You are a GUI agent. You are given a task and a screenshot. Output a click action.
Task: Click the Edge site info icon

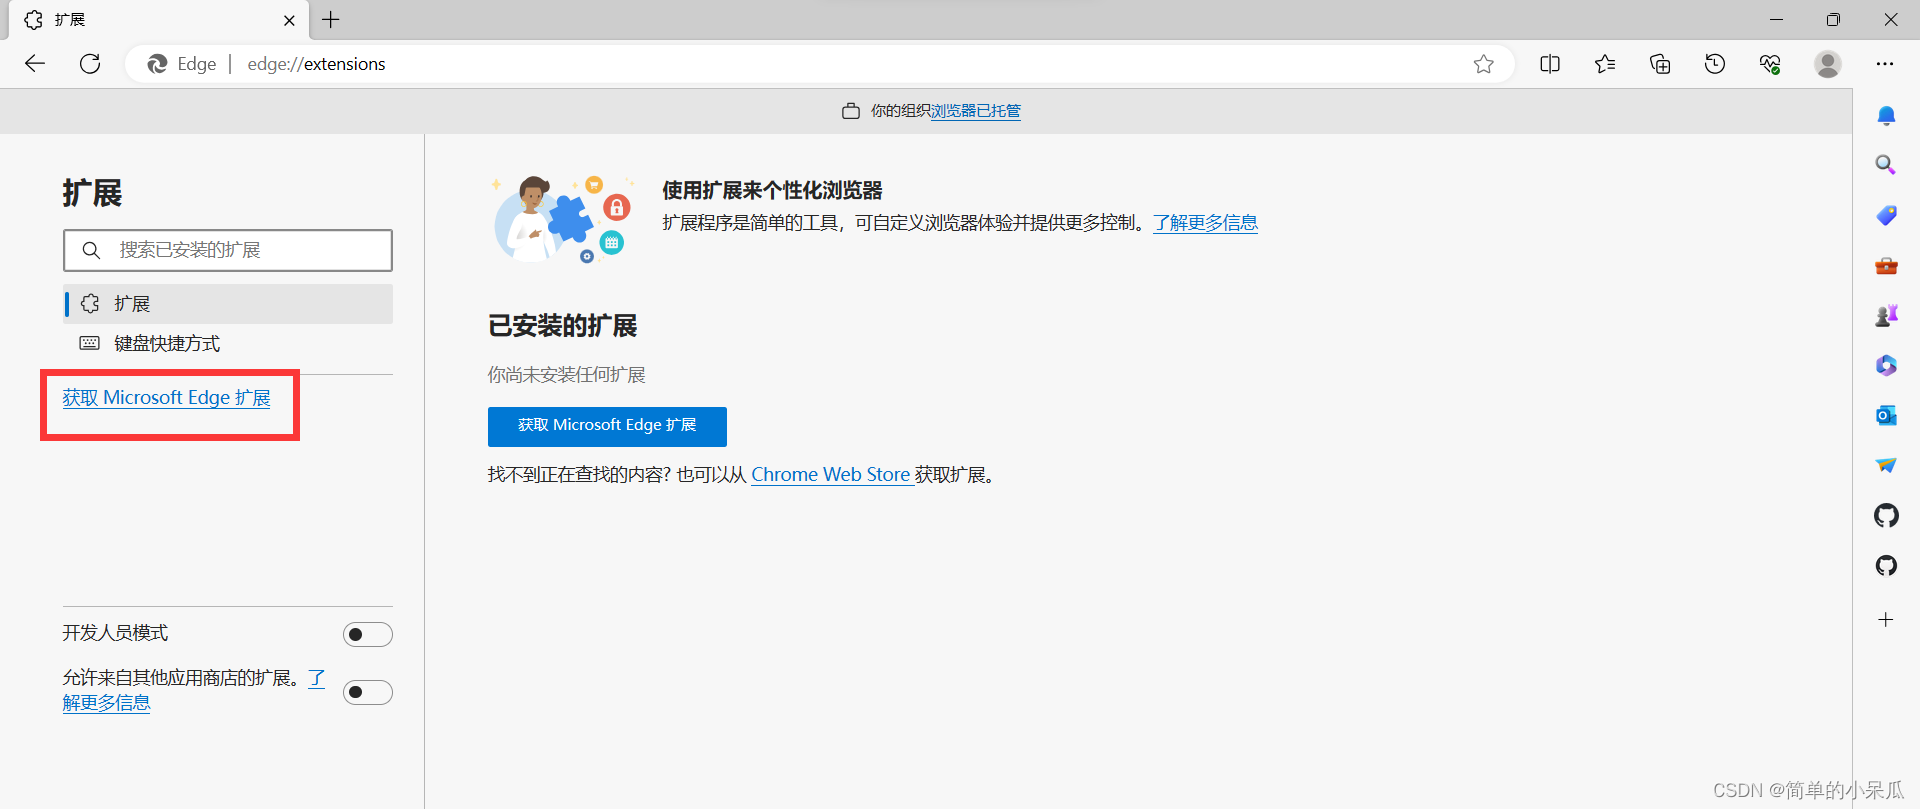pos(182,64)
